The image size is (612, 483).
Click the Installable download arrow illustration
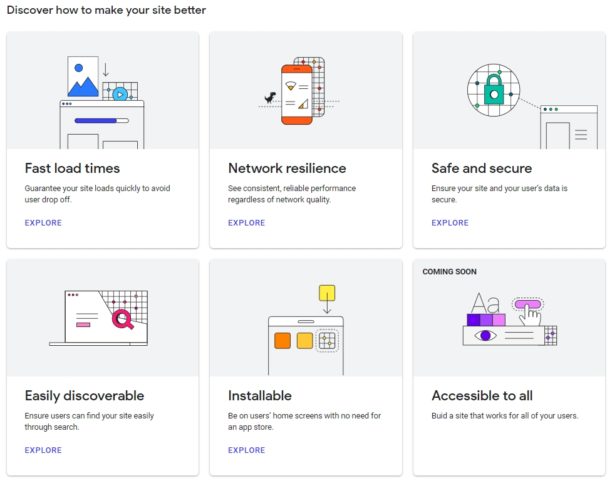pyautogui.click(x=327, y=299)
